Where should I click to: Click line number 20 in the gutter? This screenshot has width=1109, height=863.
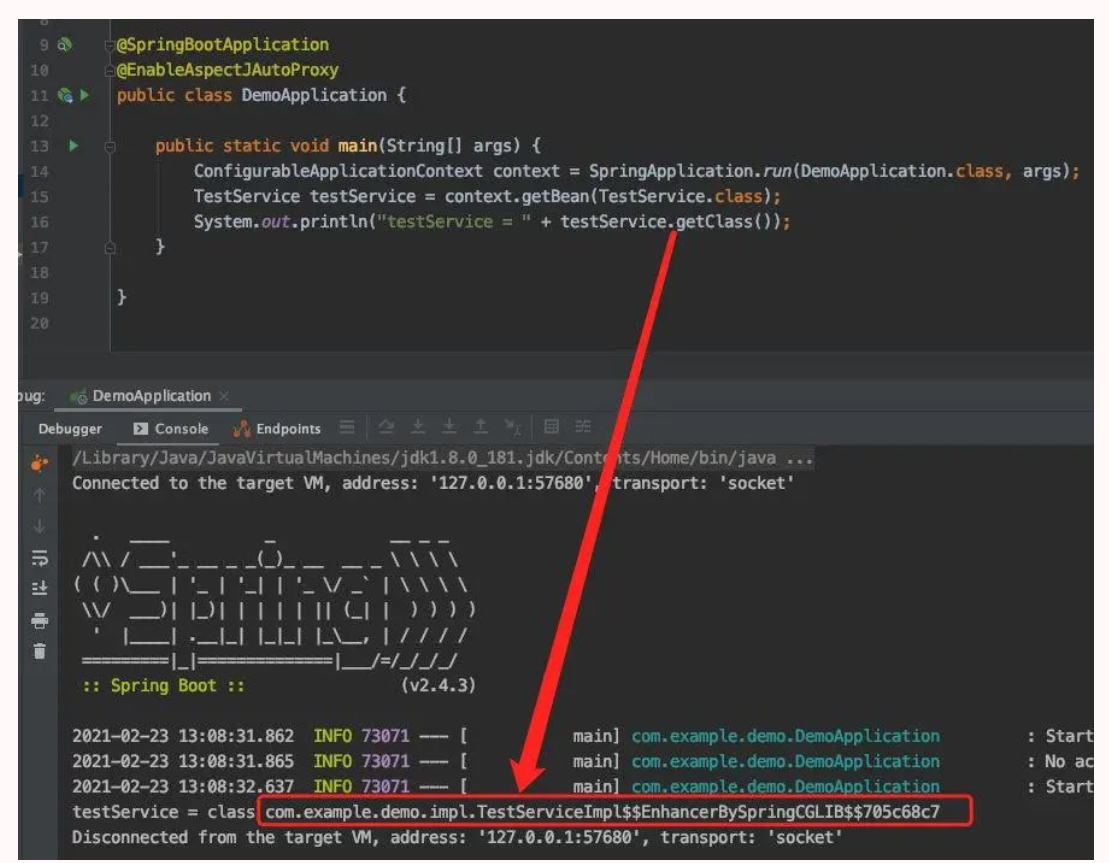[x=40, y=323]
